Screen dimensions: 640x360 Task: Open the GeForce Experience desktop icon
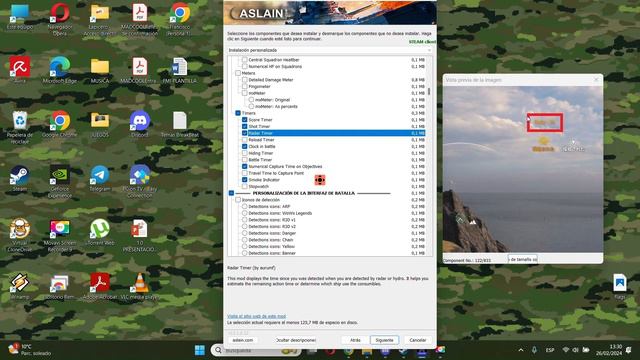coord(60,181)
